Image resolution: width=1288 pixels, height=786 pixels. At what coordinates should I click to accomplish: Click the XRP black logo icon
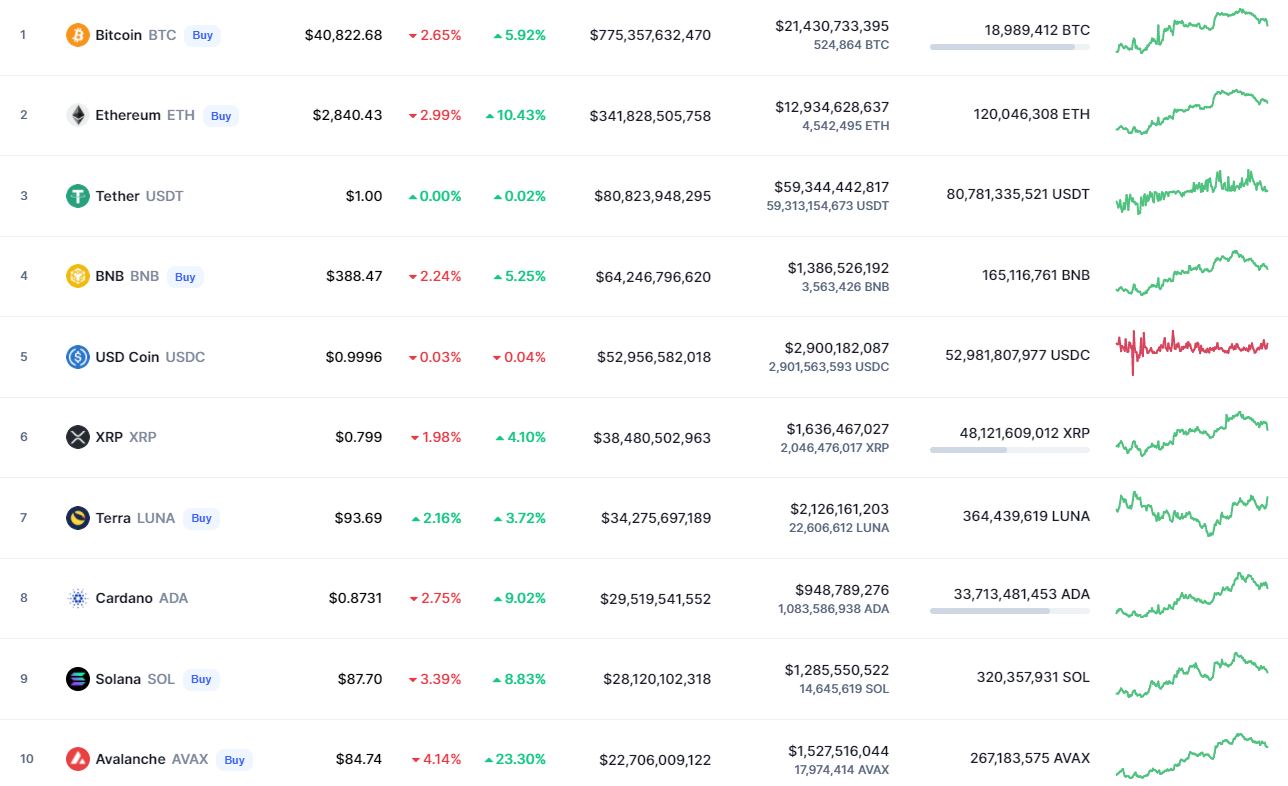coord(77,437)
